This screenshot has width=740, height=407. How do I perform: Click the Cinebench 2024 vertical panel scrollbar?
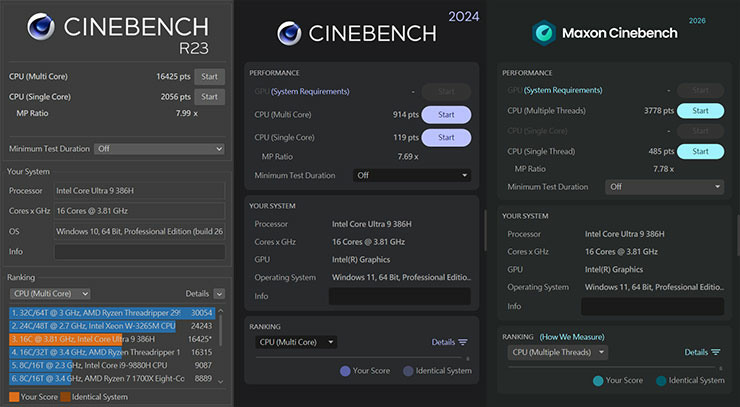pos(485,230)
